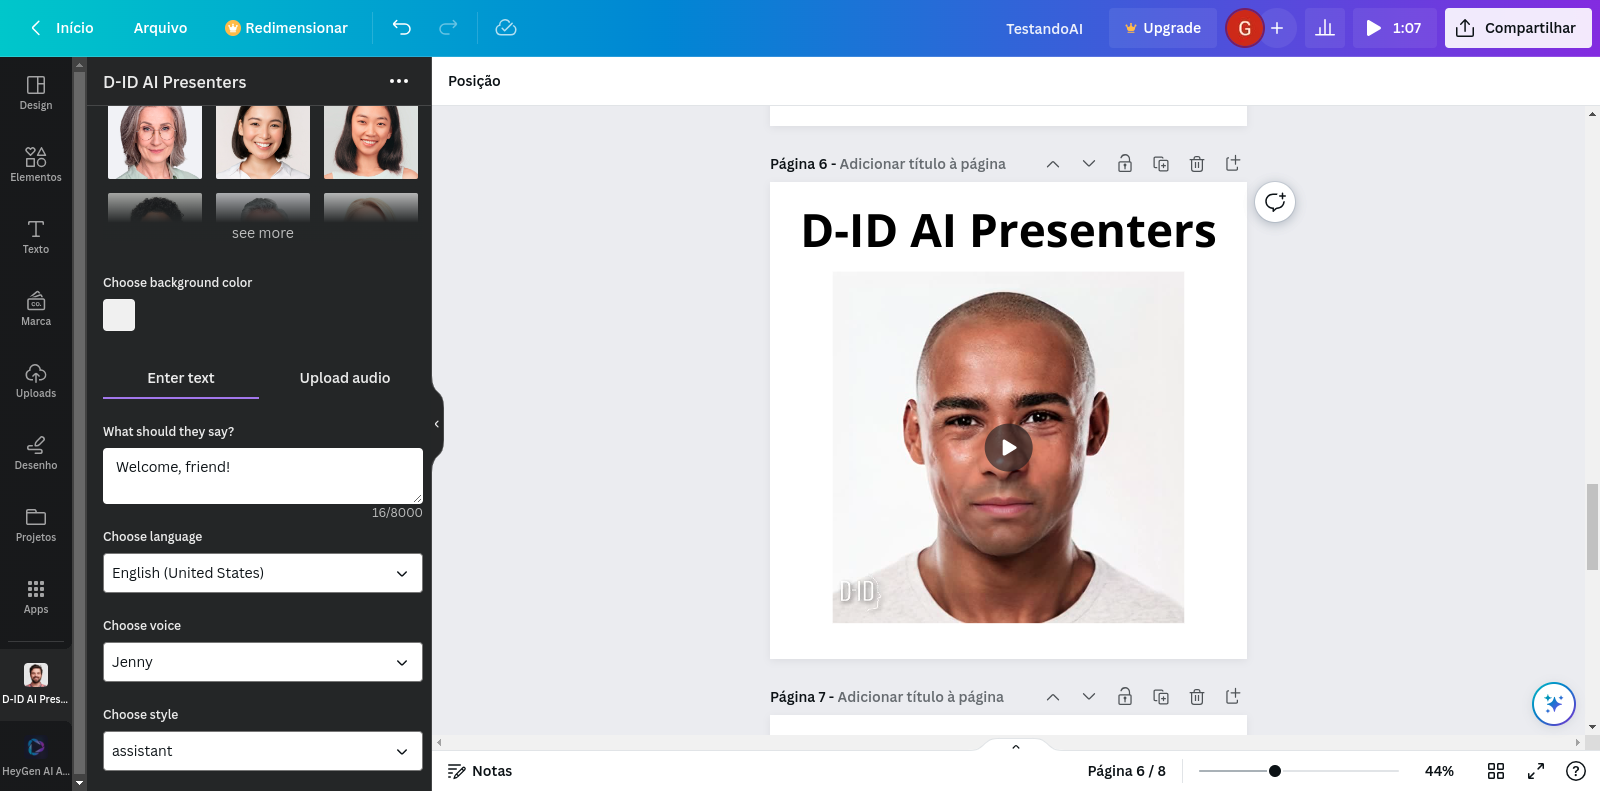The width and height of the screenshot is (1600, 791).
Task: Adjust the zoom slider handle
Action: [x=1275, y=771]
